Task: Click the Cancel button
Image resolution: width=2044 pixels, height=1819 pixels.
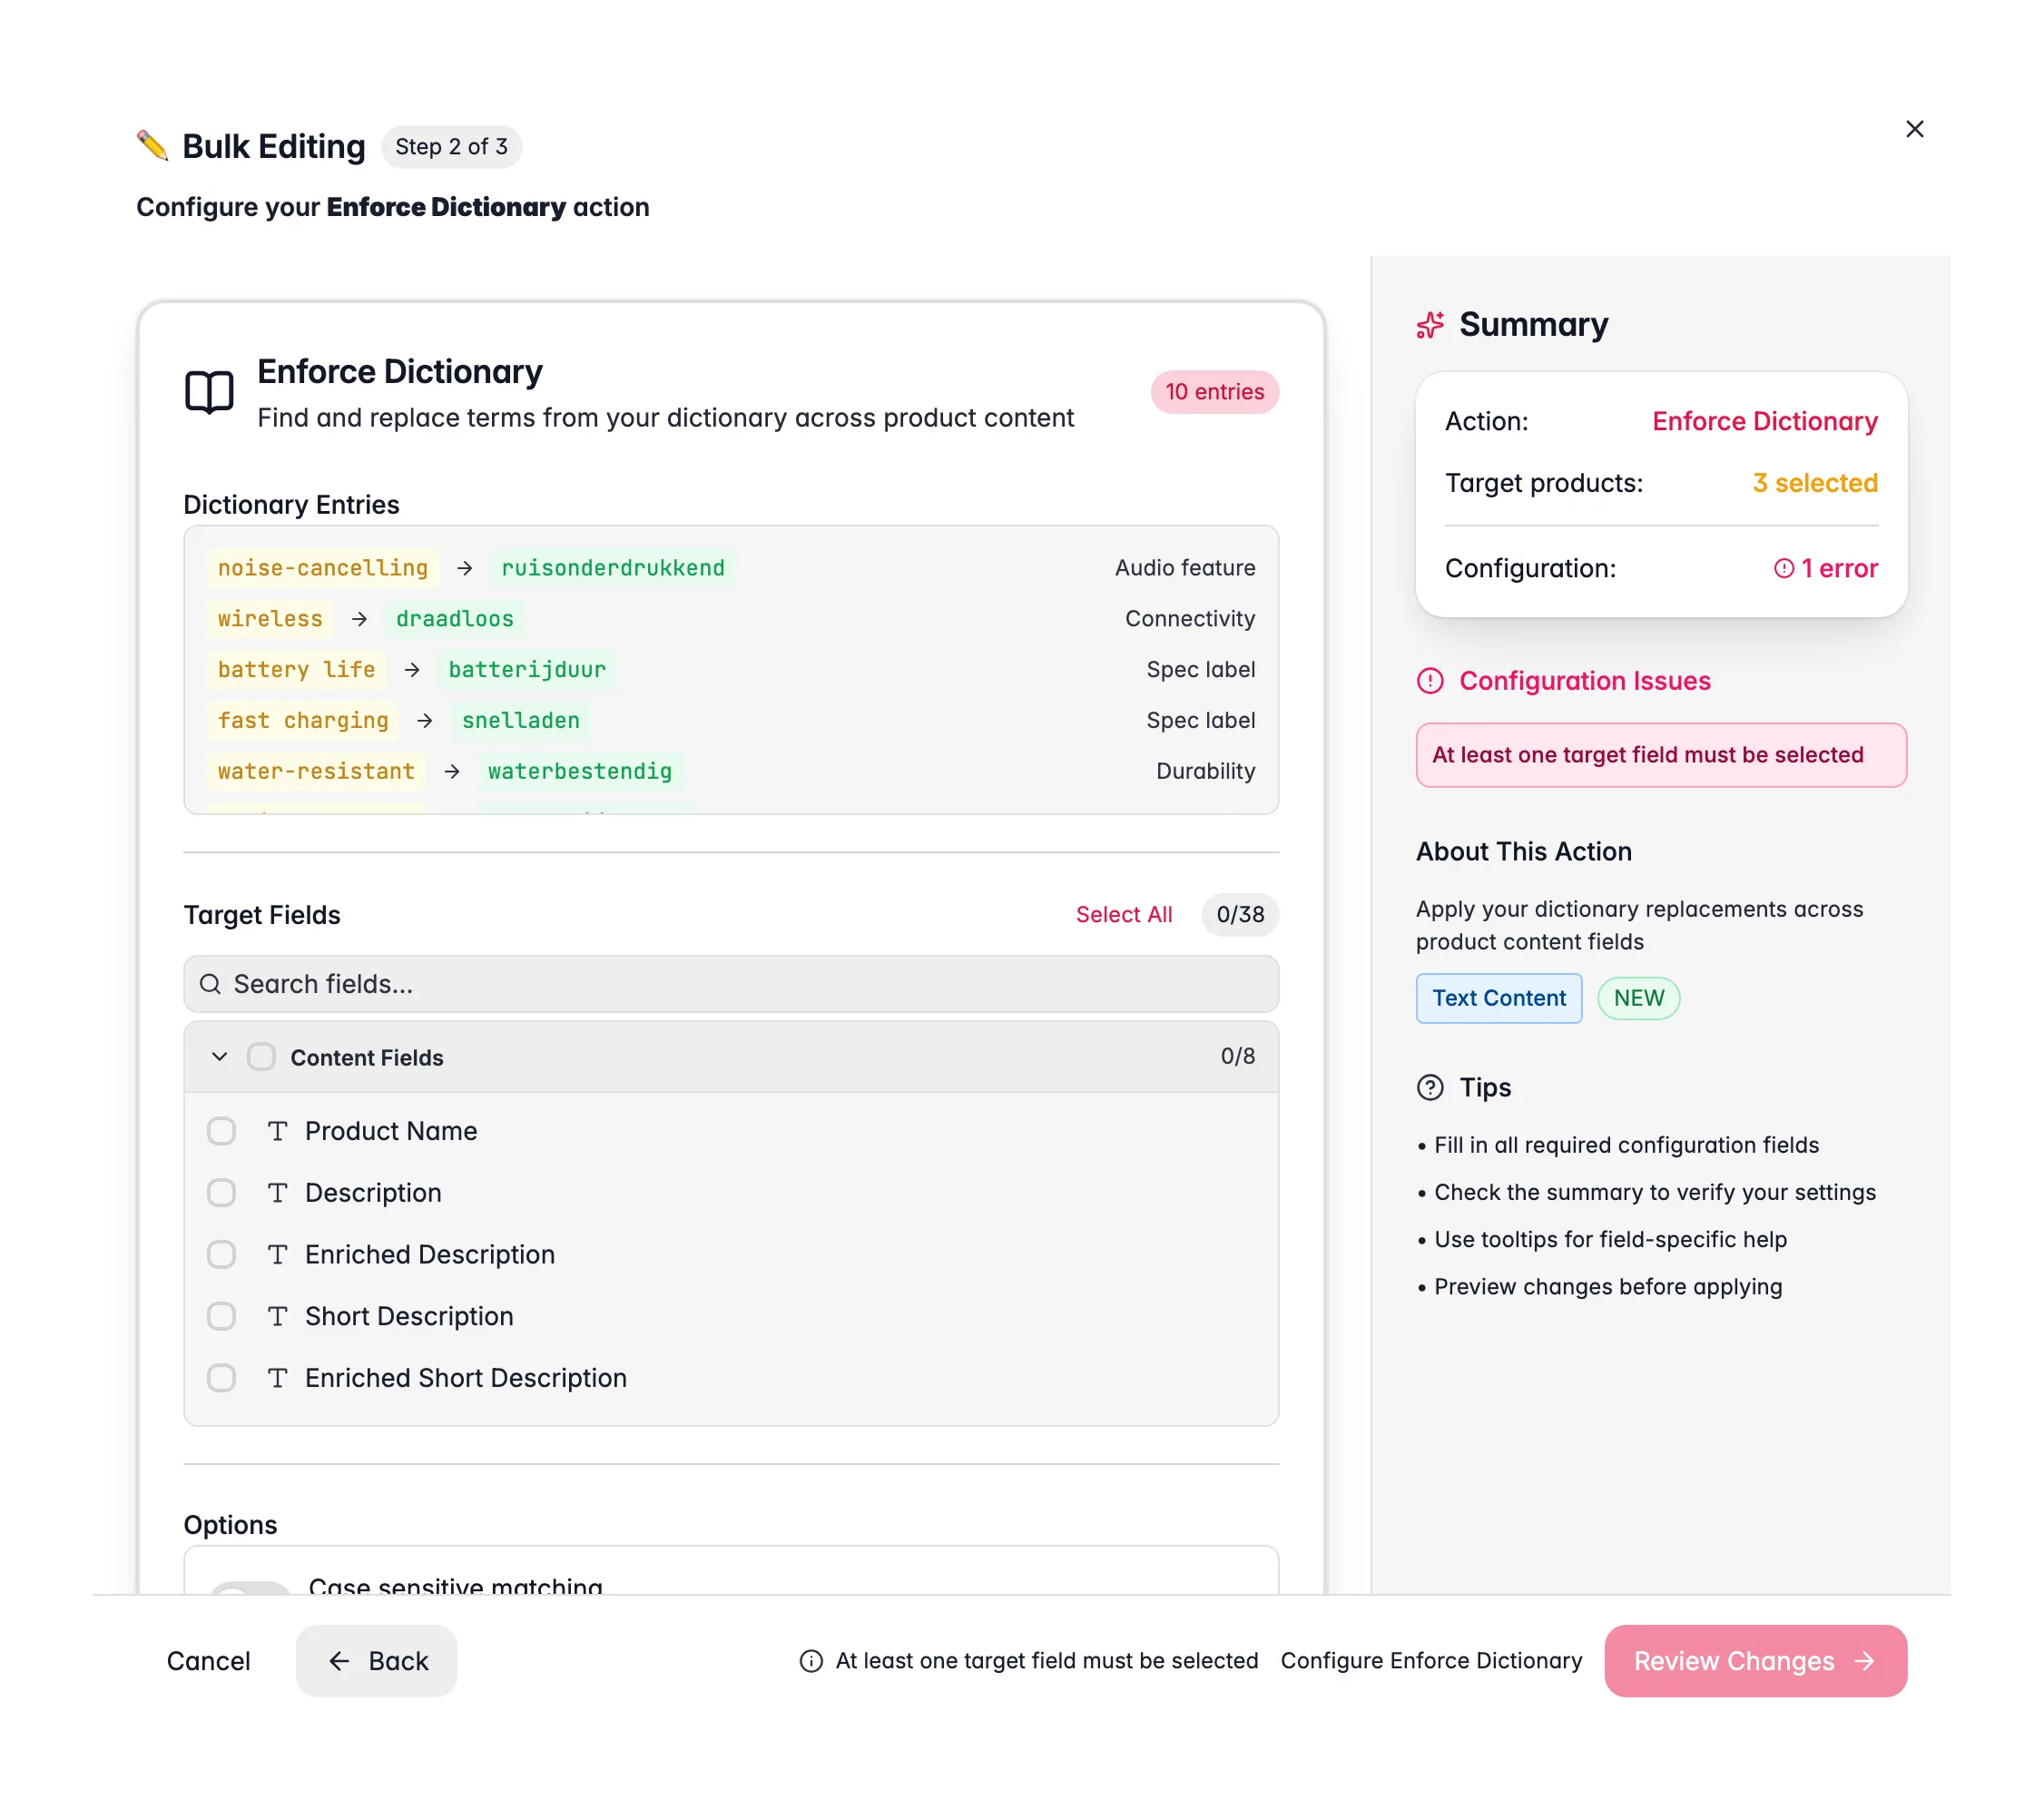Action: tap(208, 1661)
